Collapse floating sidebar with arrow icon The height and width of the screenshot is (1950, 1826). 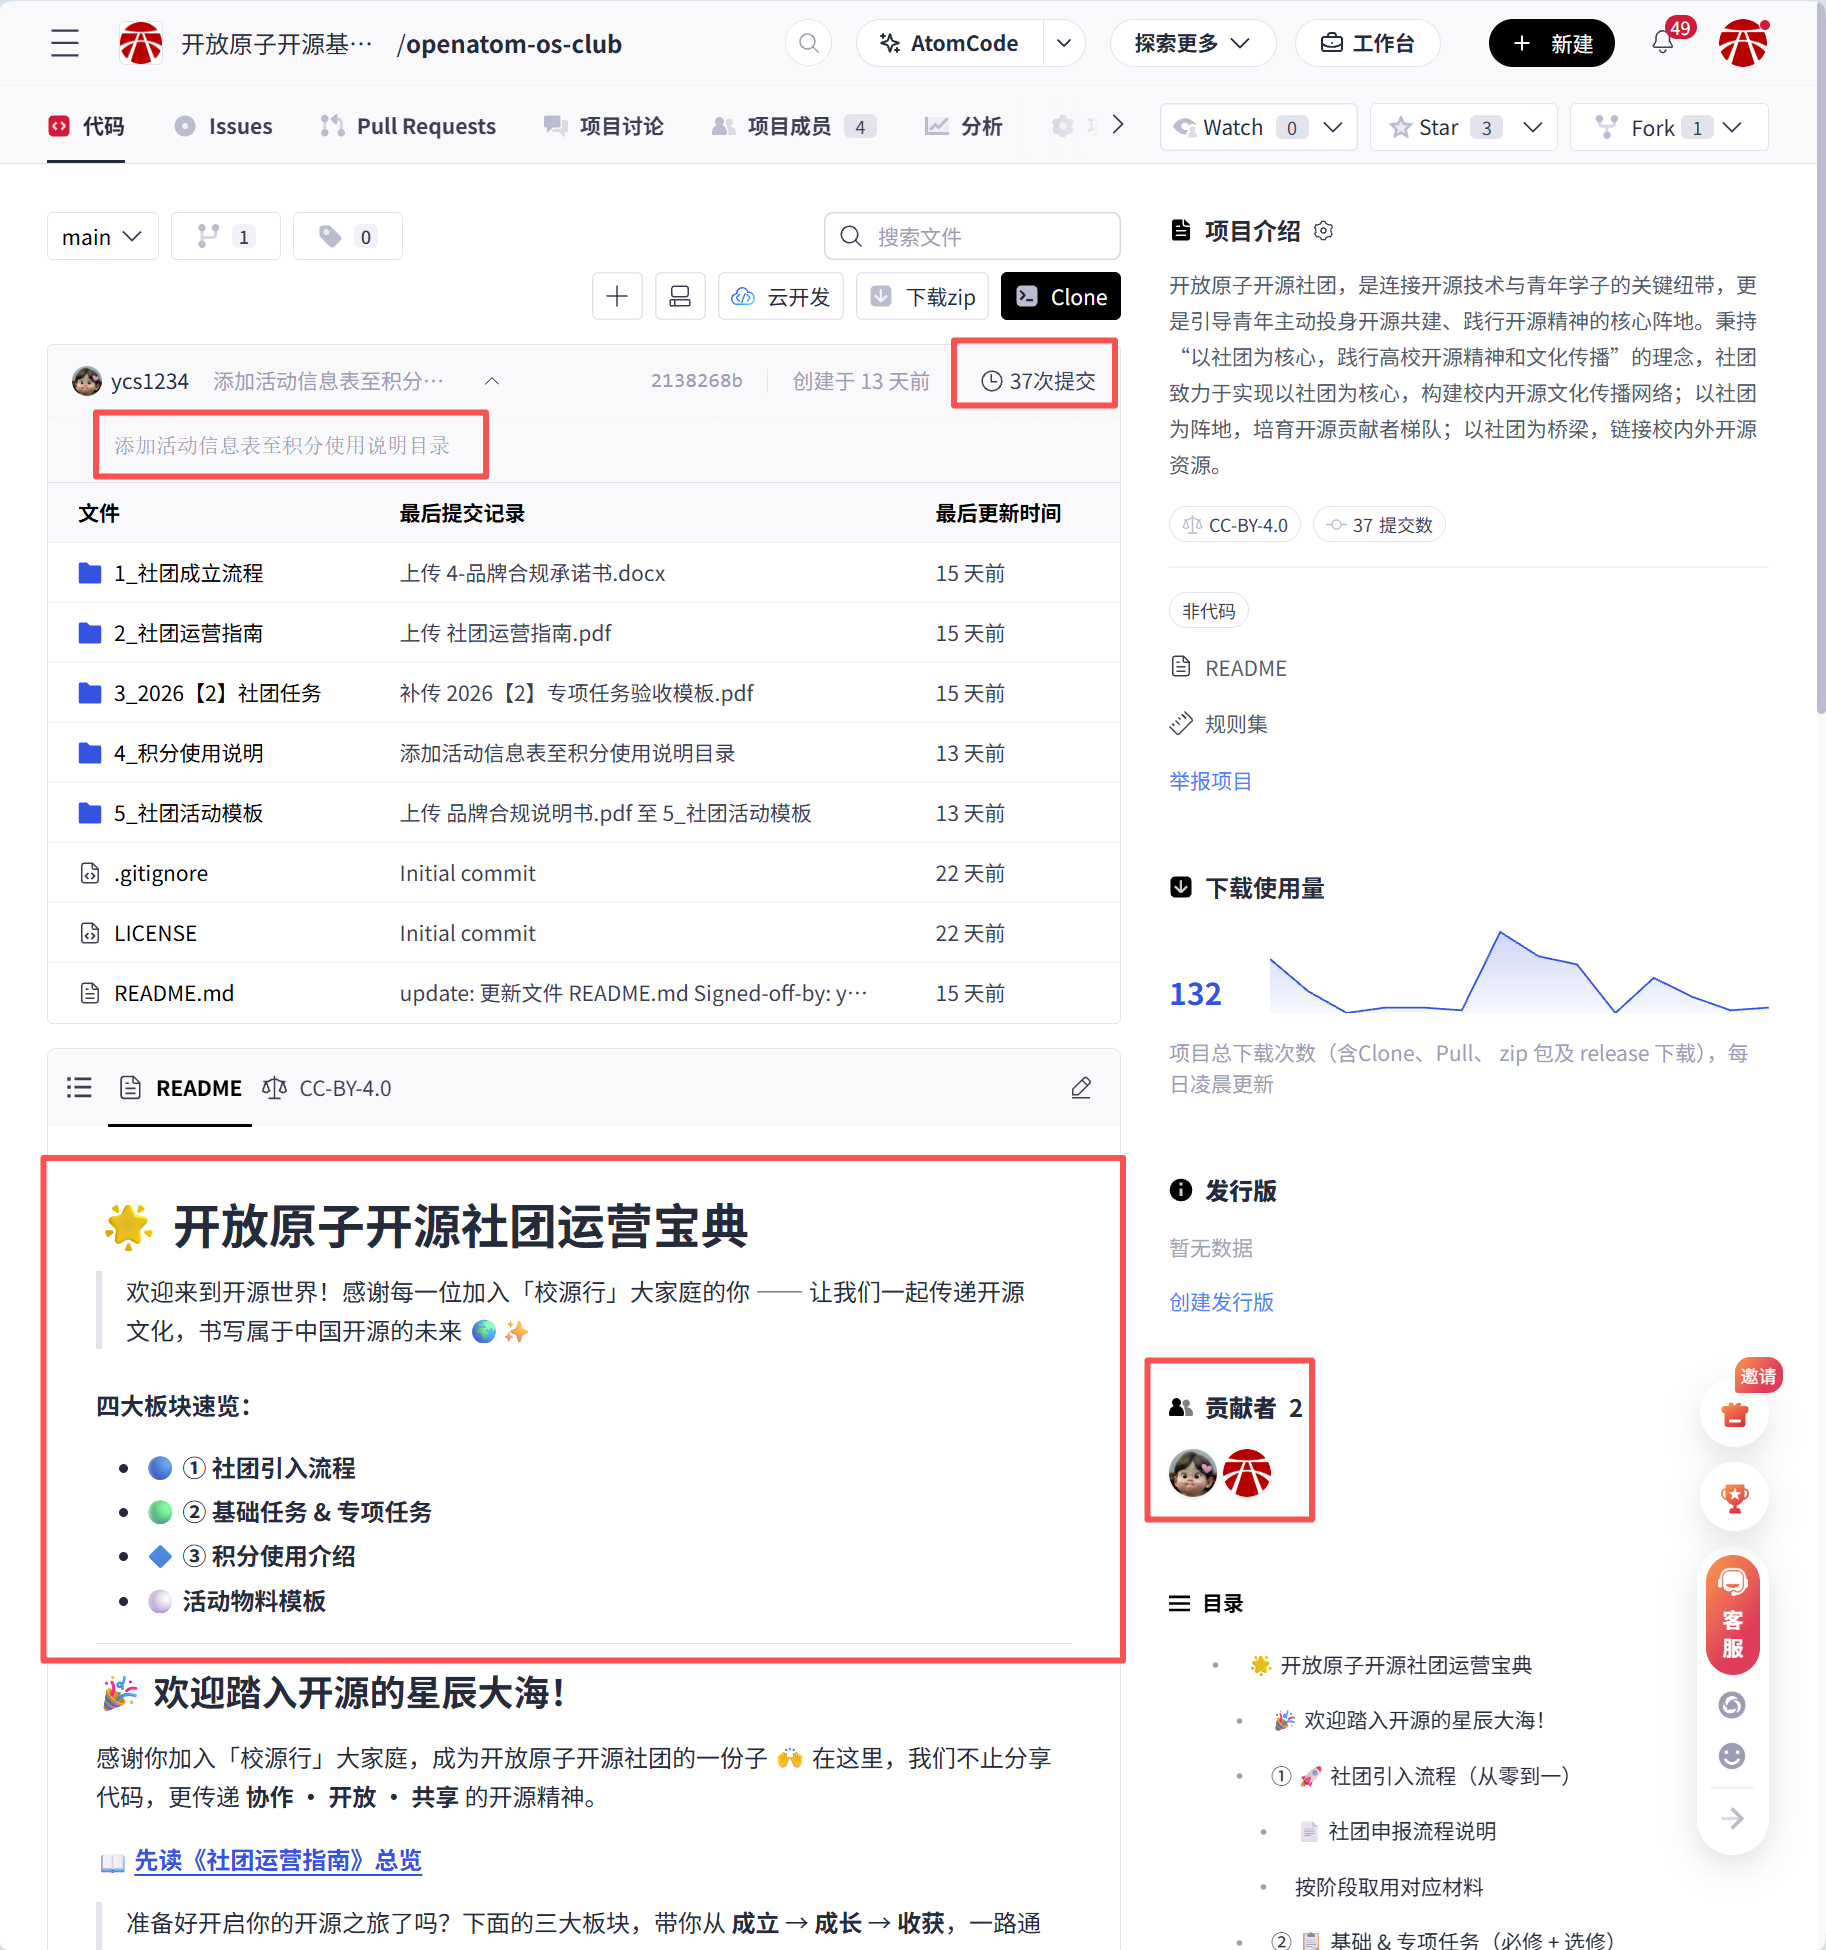(x=1732, y=1818)
